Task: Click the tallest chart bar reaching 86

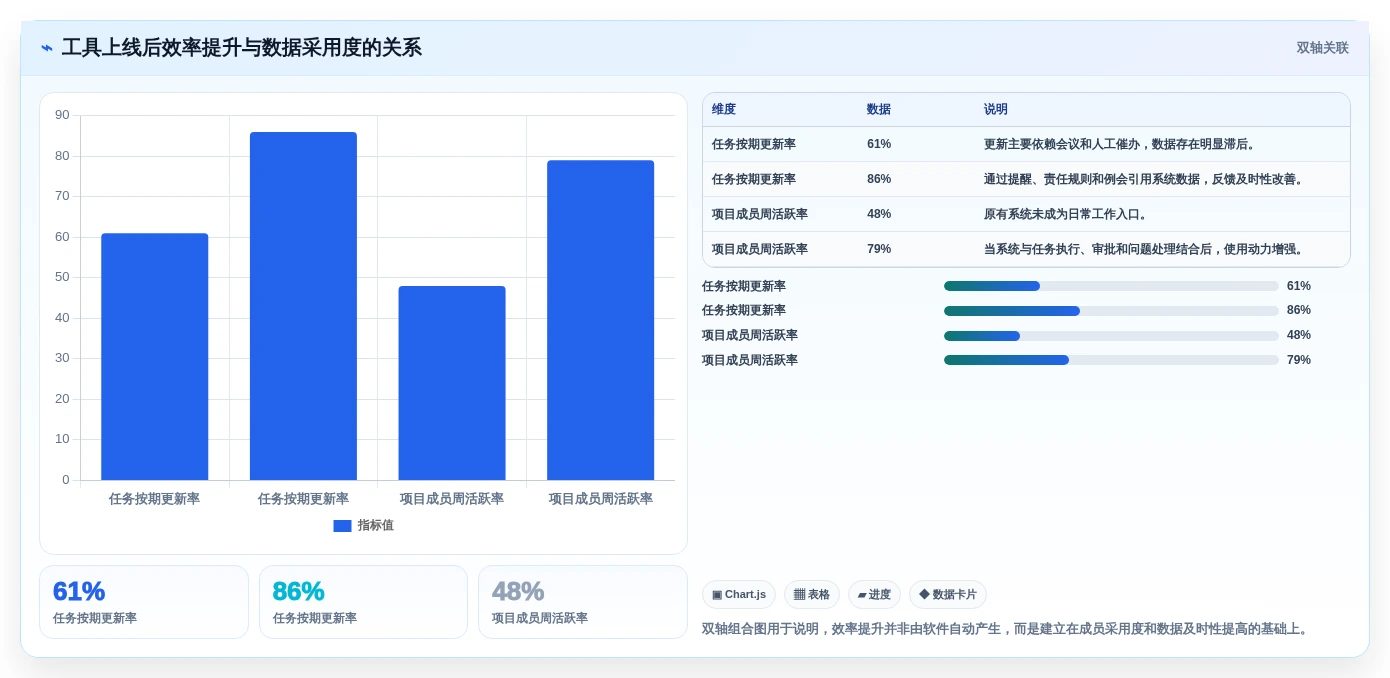Action: tap(303, 306)
